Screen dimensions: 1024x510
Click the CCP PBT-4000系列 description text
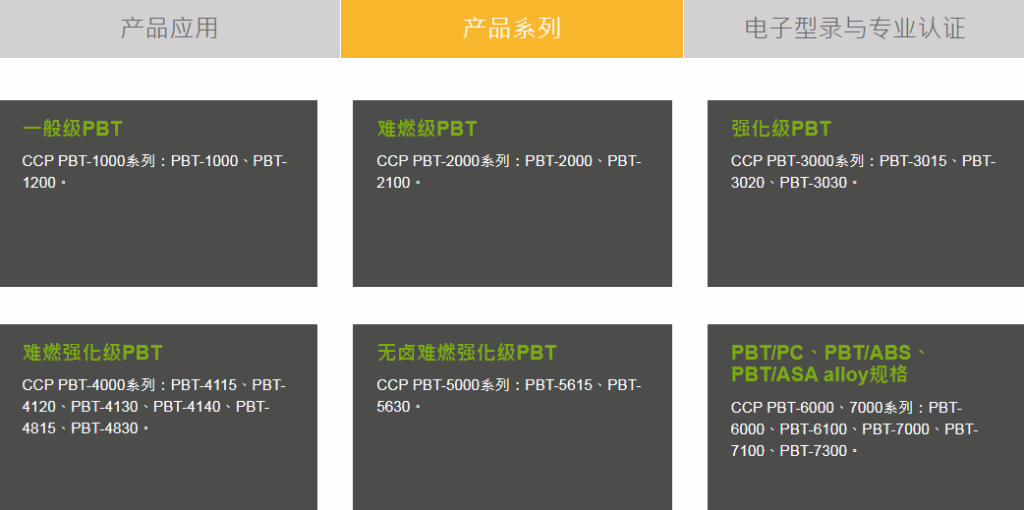154,407
